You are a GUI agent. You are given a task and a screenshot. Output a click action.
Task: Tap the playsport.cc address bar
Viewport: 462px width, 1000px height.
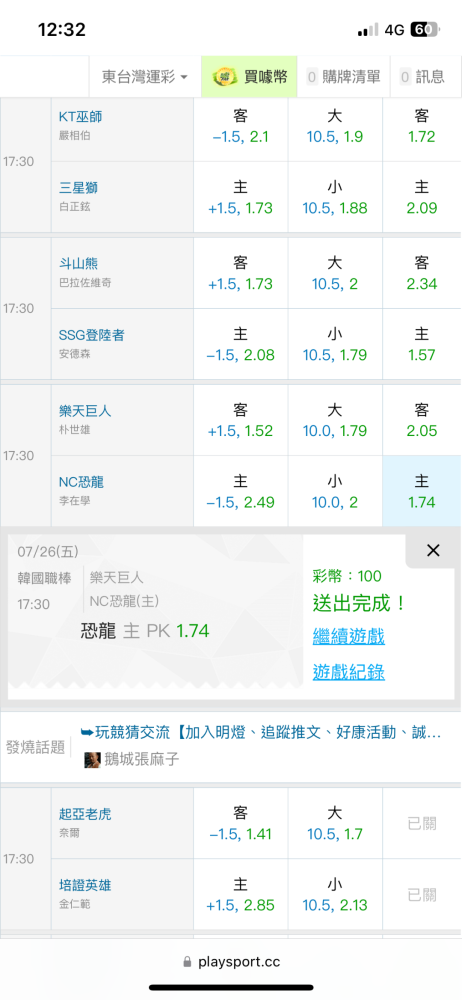point(231,962)
